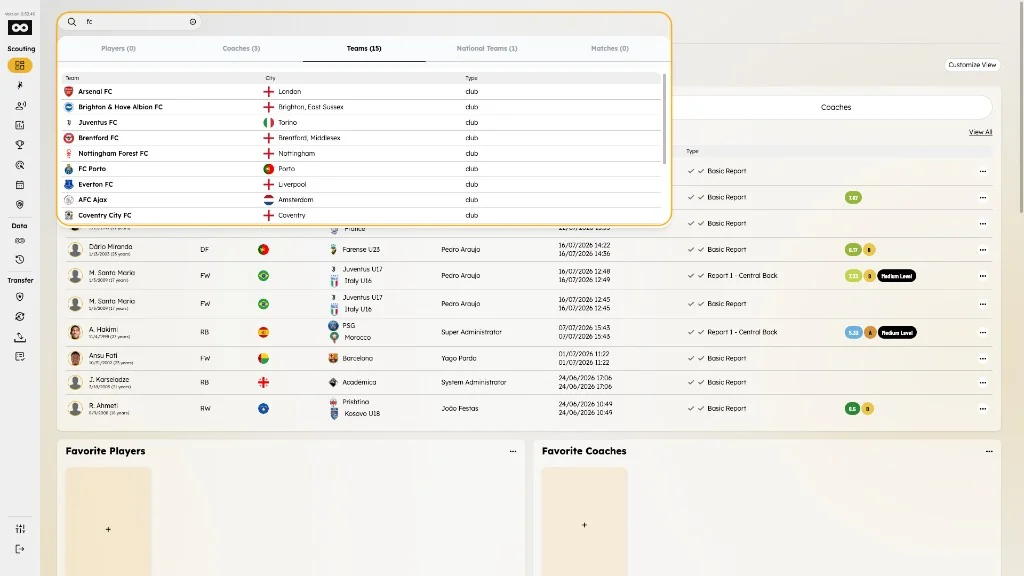Switch to Players (0) search tab
1024x576 pixels.
click(x=118, y=48)
